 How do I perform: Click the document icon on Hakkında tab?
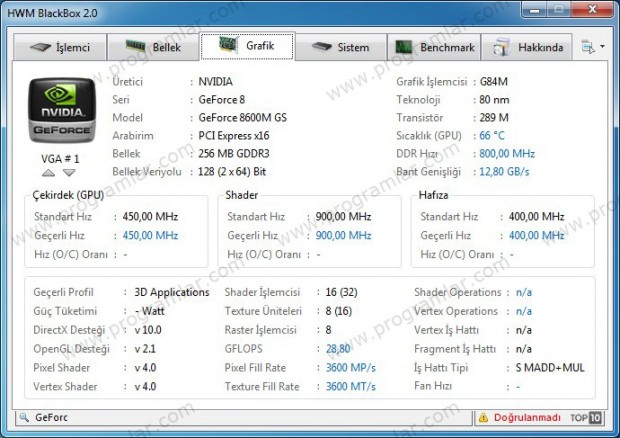pos(501,47)
